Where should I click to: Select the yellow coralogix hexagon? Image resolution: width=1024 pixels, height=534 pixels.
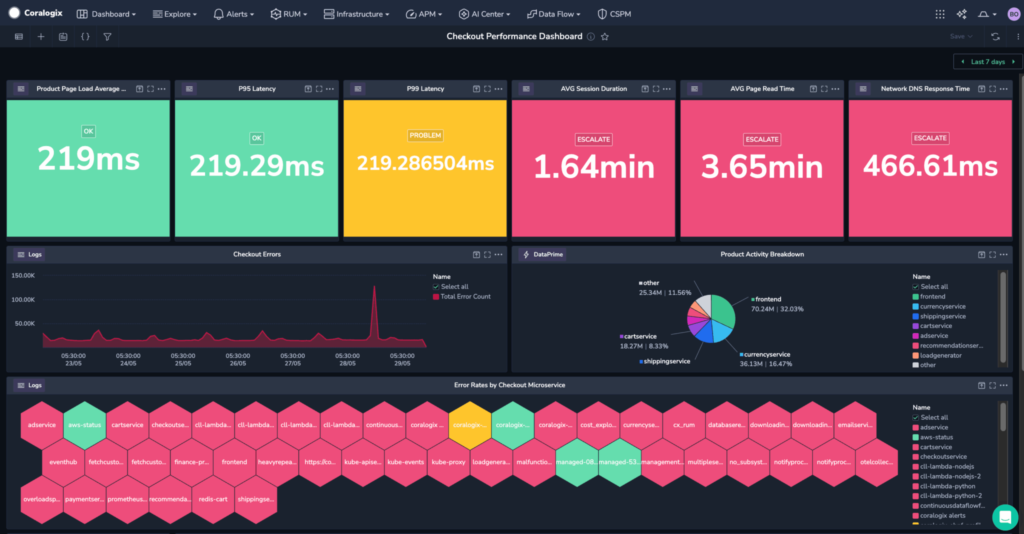[470, 425]
